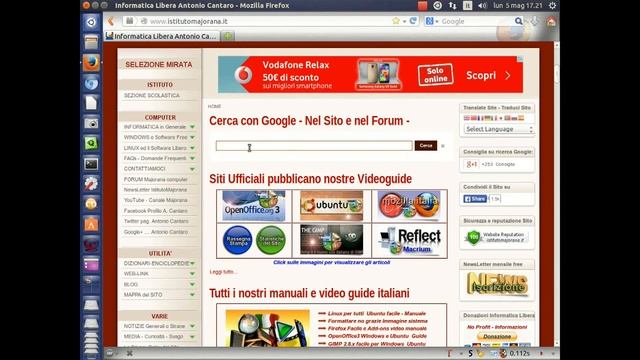Expand MAPPA del SITO arrow
The image size is (640, 360).
[192, 295]
